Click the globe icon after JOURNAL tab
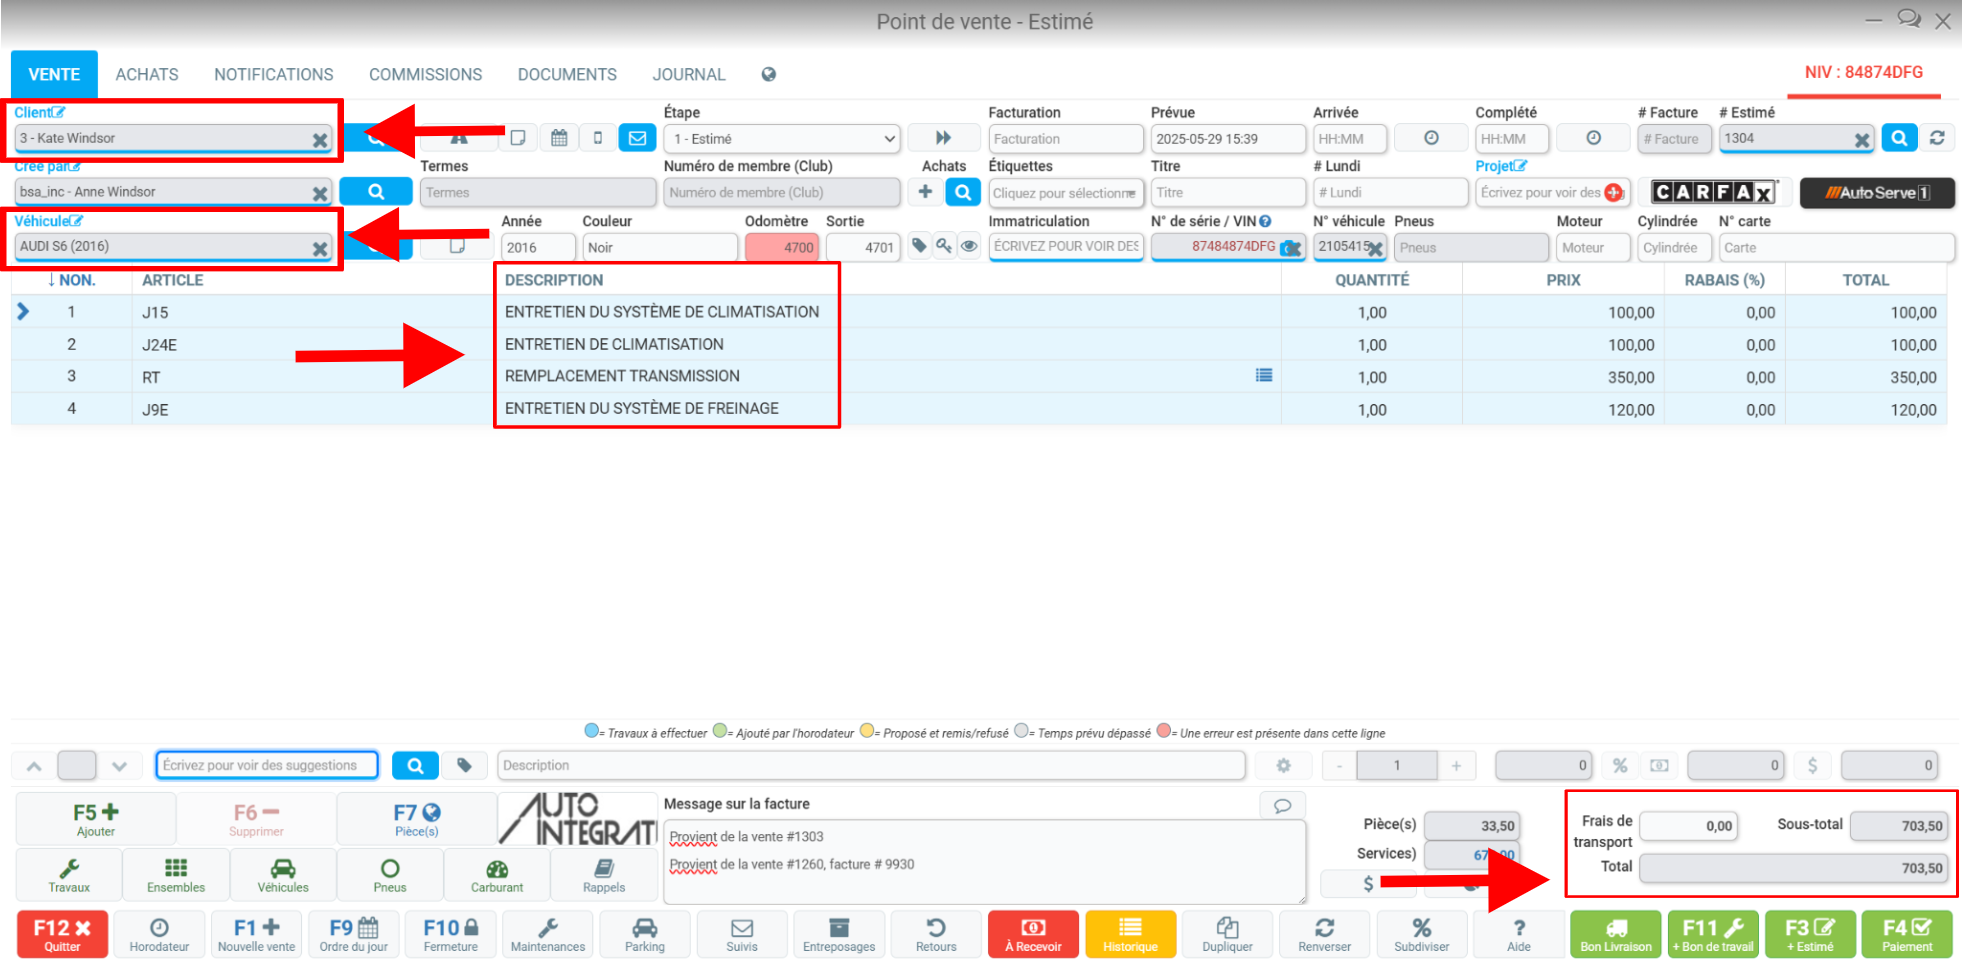 [768, 74]
